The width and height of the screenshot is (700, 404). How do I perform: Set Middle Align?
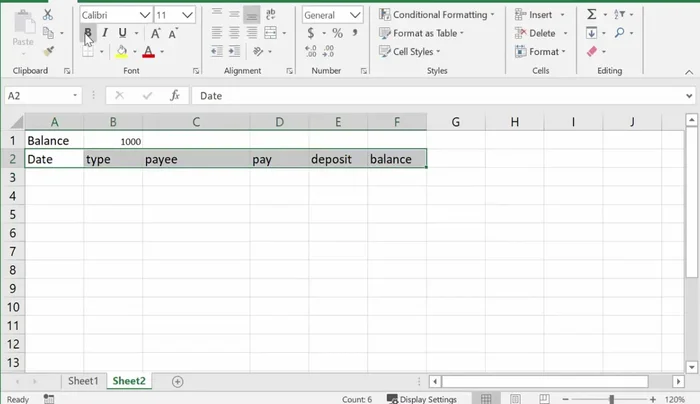click(234, 14)
